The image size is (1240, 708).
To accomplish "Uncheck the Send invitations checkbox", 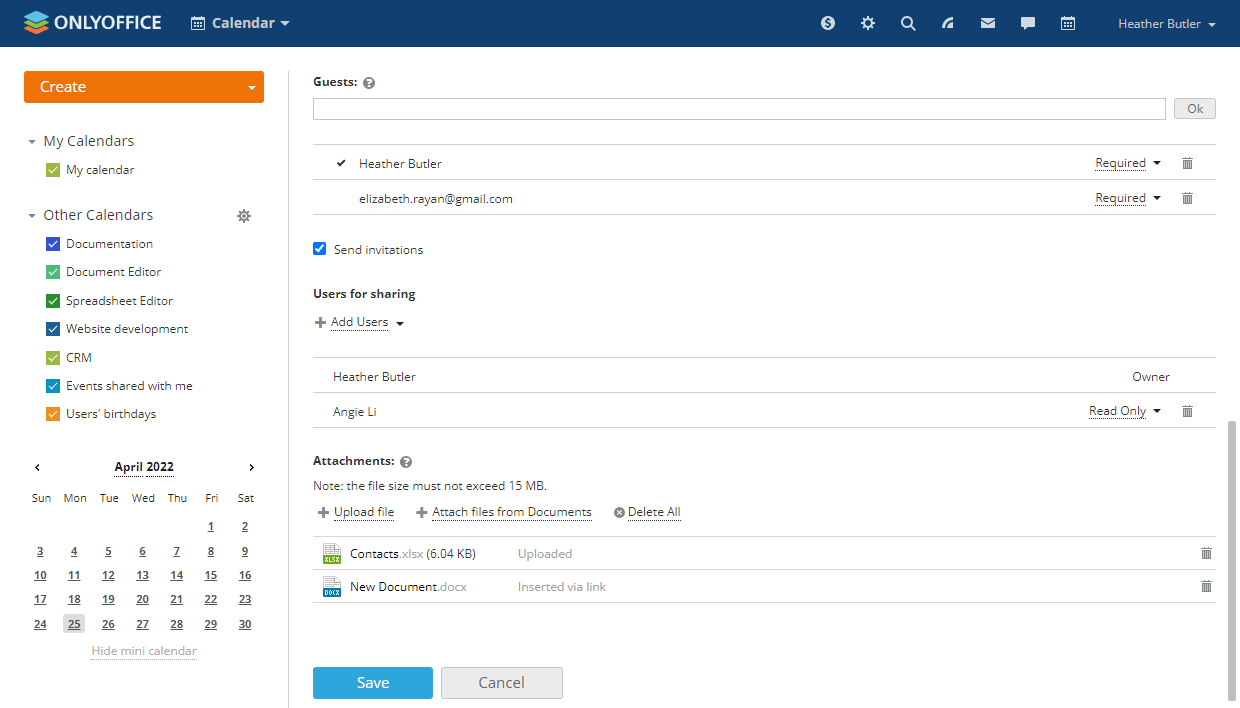I will click(x=320, y=249).
